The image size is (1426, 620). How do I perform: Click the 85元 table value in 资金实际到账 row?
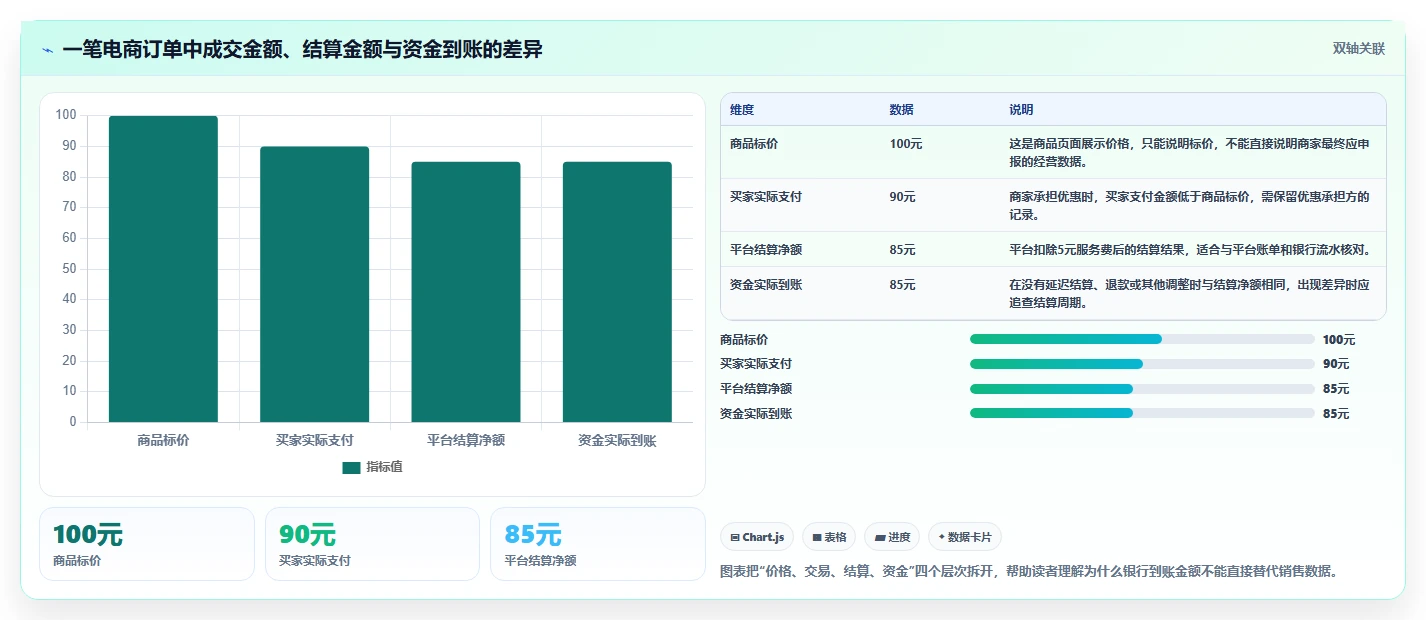tap(902, 285)
